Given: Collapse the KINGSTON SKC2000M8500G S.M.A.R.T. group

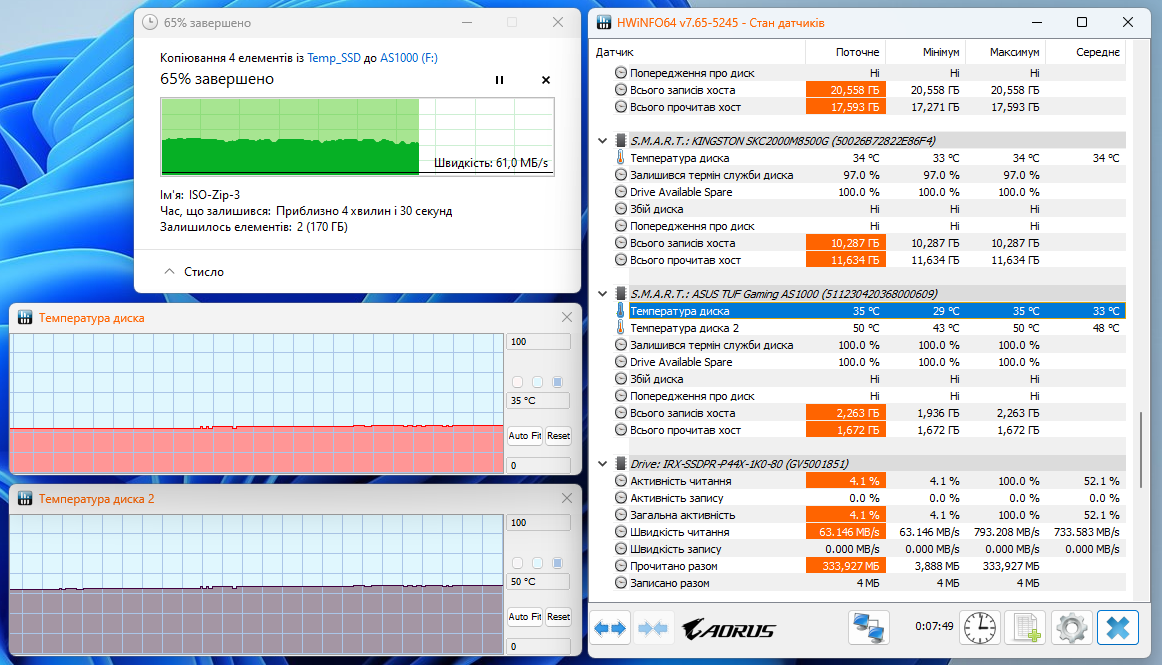Looking at the screenshot, I should (x=602, y=140).
